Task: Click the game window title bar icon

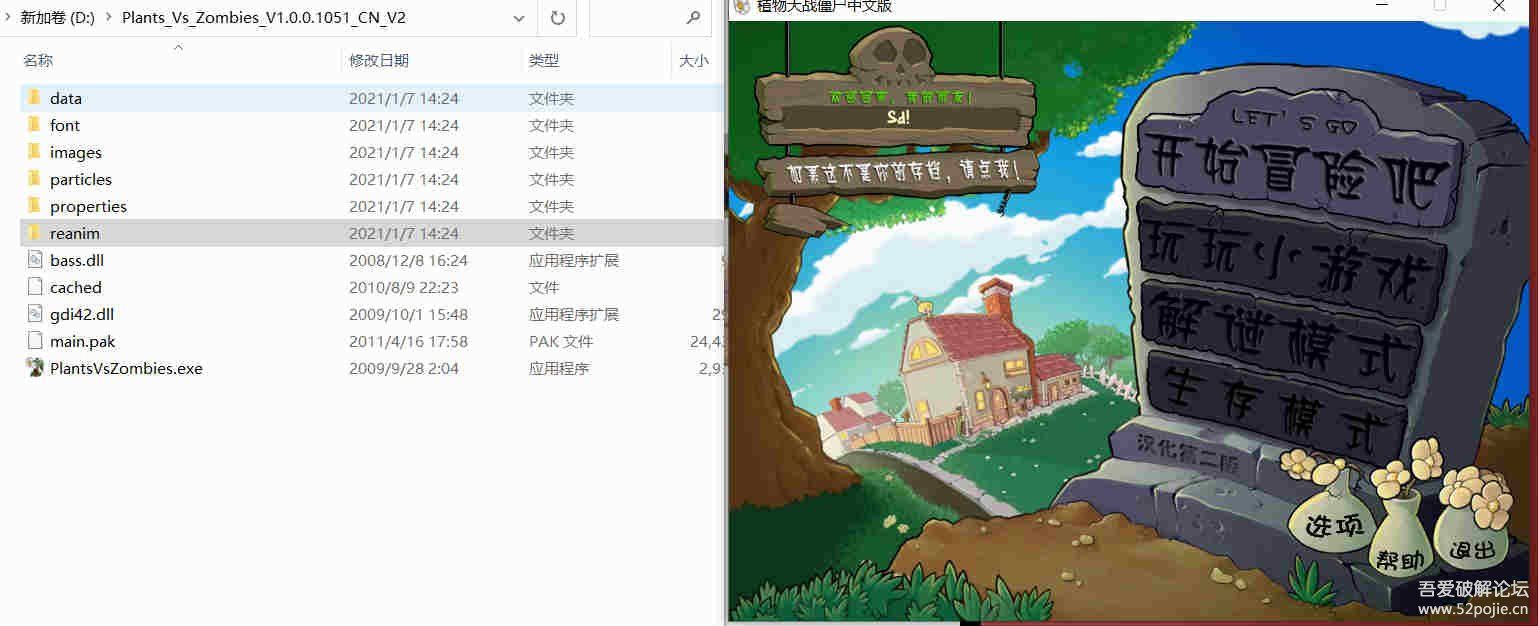Action: pos(741,7)
